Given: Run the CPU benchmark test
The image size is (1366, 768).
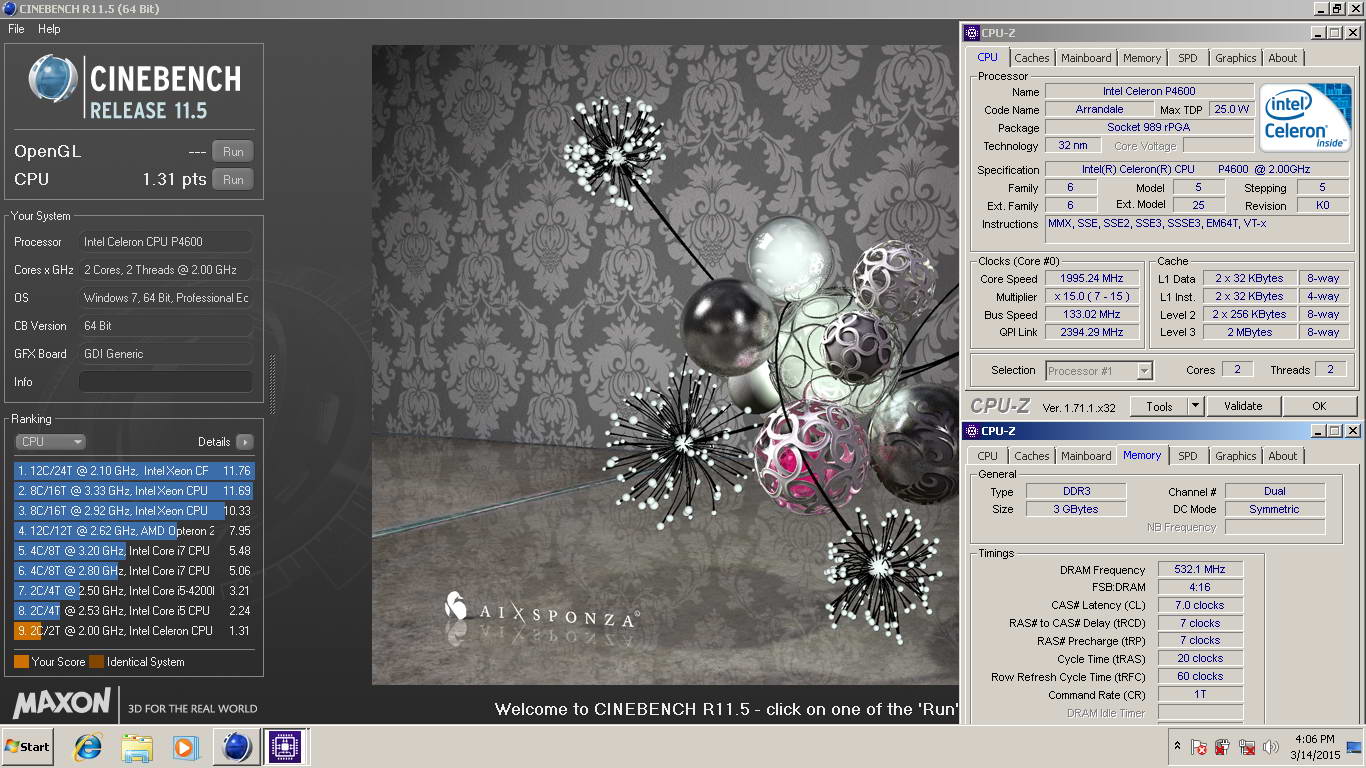Looking at the screenshot, I should (x=233, y=180).
